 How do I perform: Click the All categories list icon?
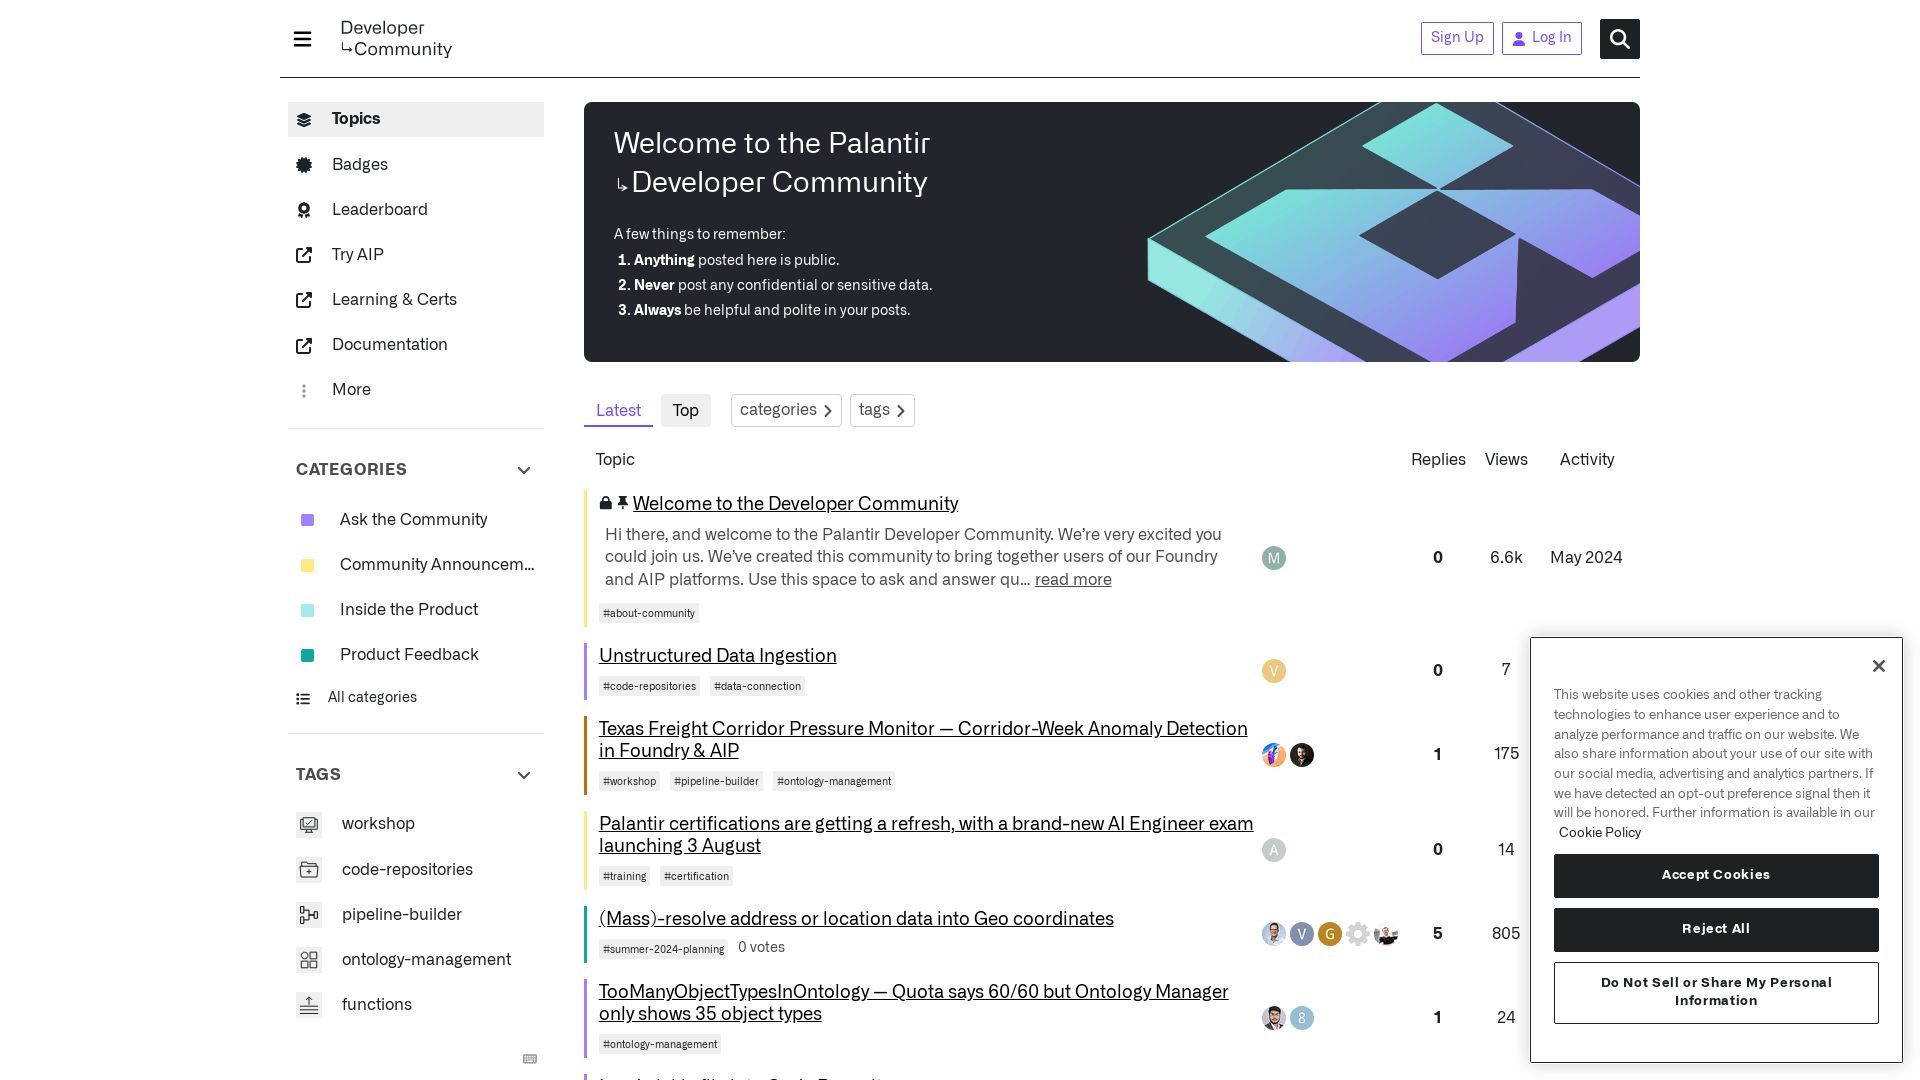point(303,699)
